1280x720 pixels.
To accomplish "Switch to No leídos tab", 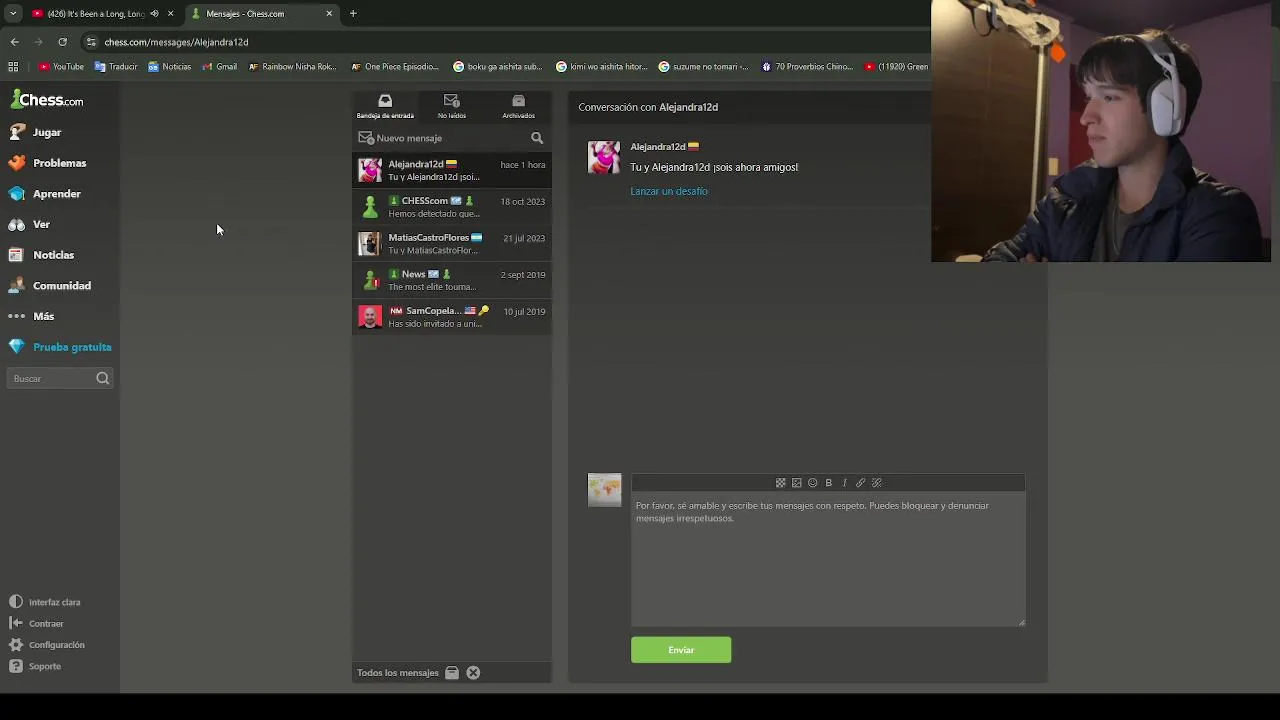I will point(451,106).
